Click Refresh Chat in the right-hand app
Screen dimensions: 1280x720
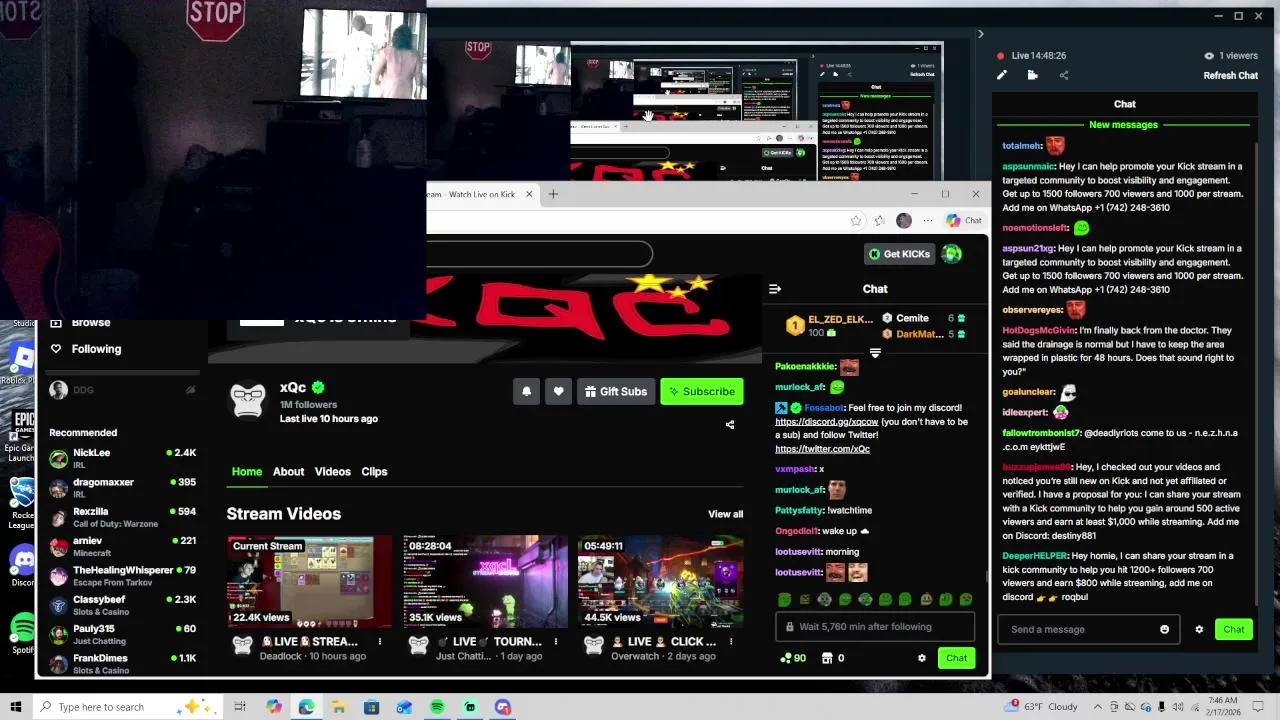[1231, 75]
